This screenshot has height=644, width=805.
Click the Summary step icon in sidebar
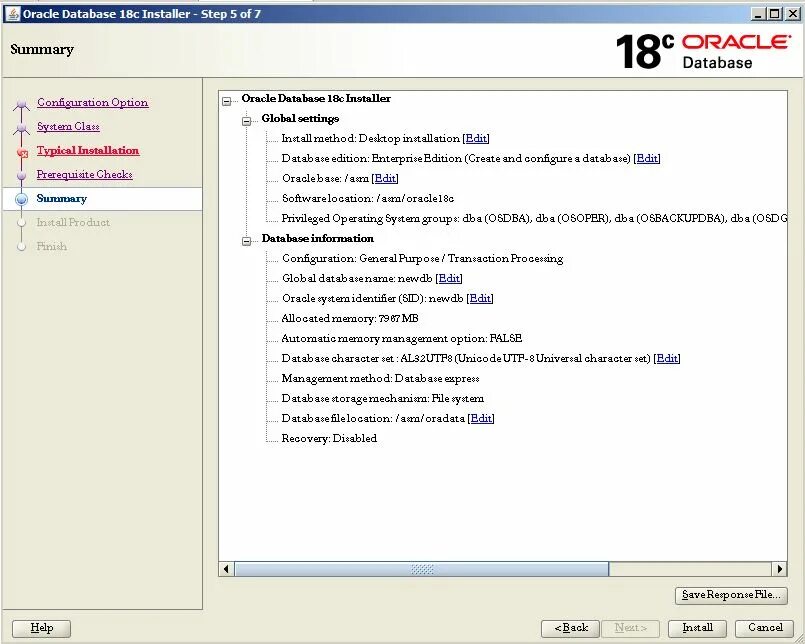[24, 198]
